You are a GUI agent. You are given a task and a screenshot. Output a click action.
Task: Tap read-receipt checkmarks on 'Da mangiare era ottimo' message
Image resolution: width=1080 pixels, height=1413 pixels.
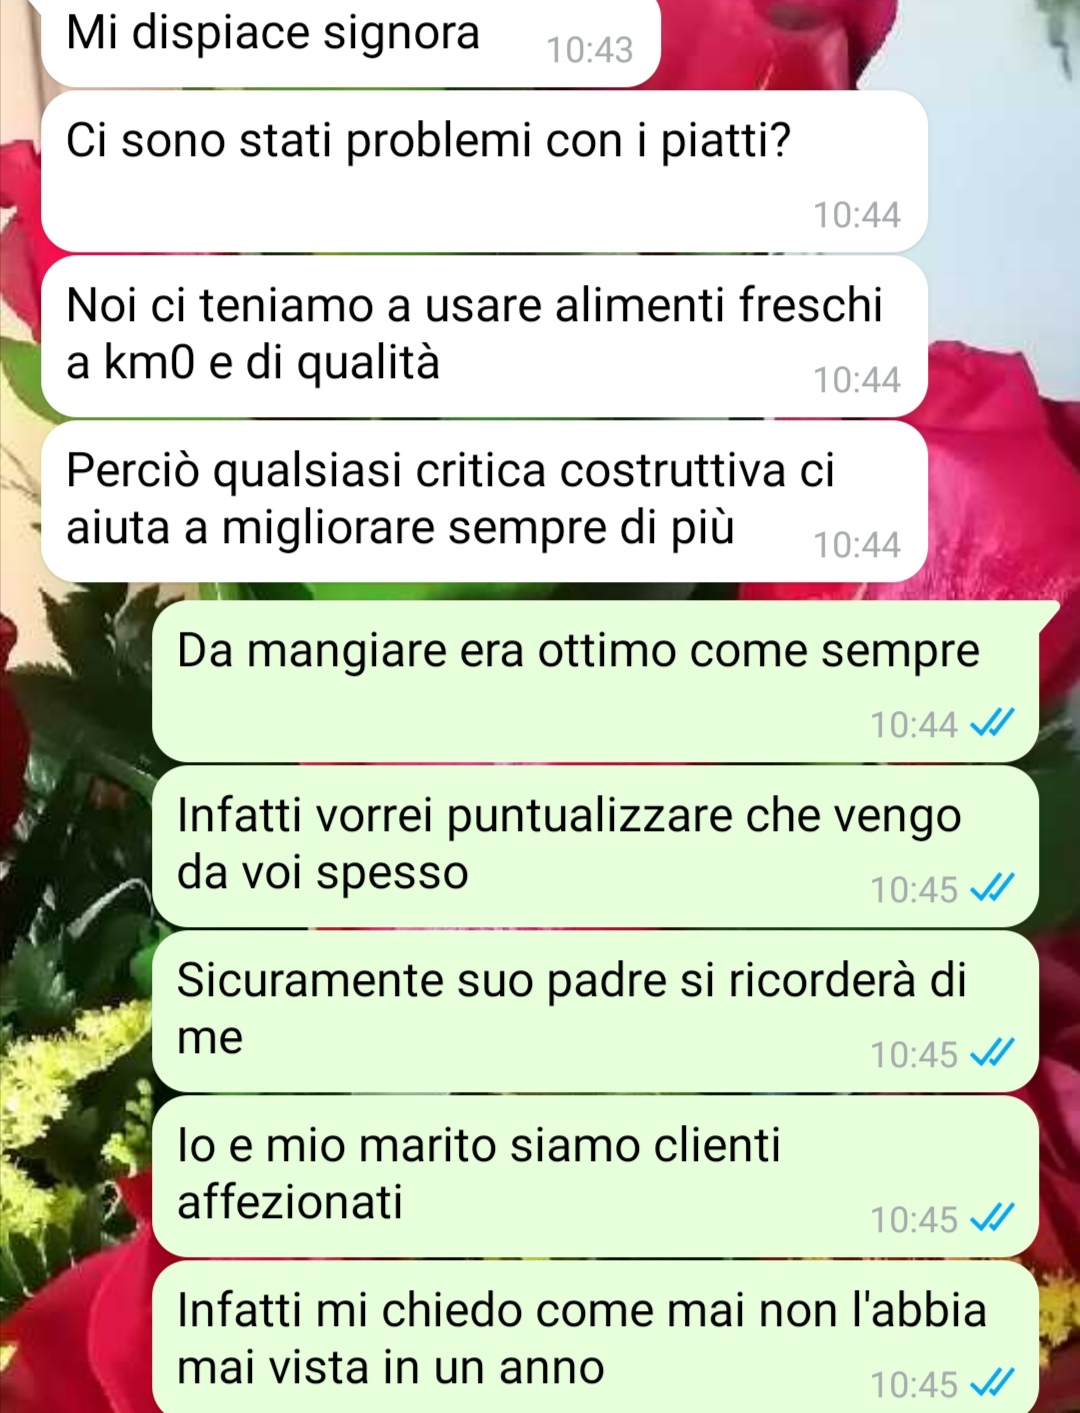coord(992,722)
